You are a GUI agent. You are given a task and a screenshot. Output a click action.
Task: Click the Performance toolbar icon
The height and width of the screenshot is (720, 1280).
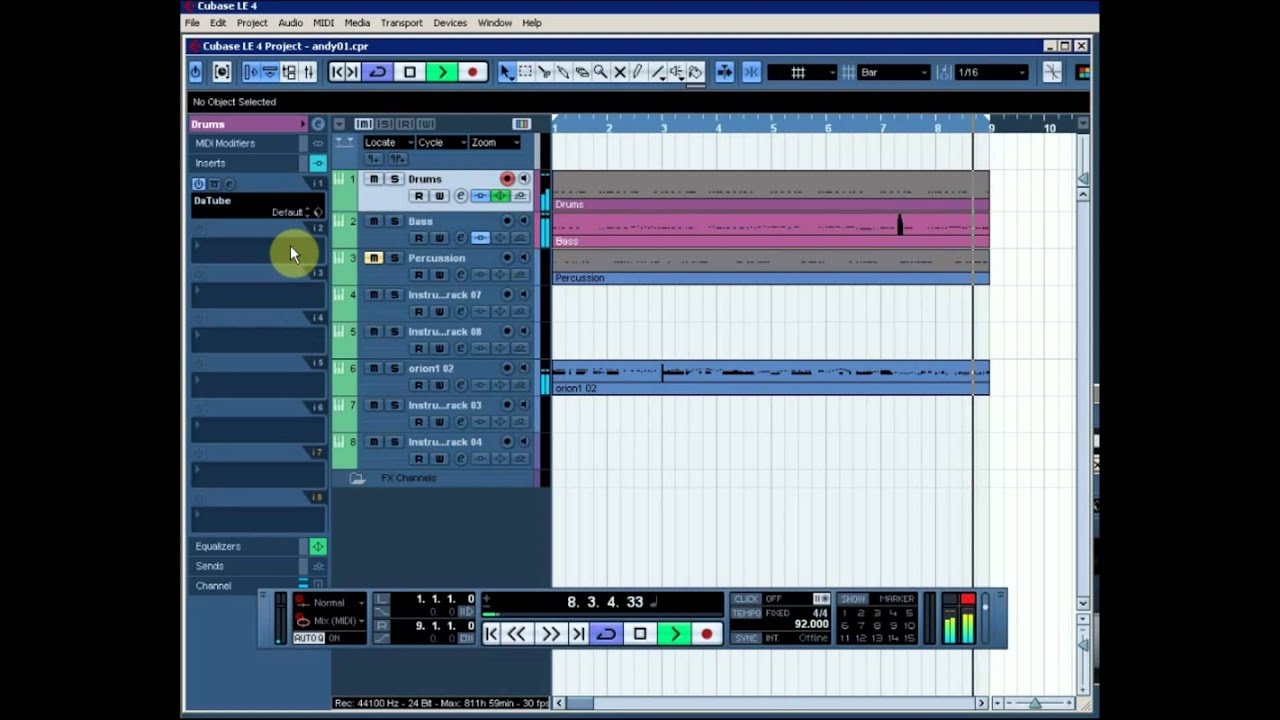pyautogui.click(x=222, y=72)
